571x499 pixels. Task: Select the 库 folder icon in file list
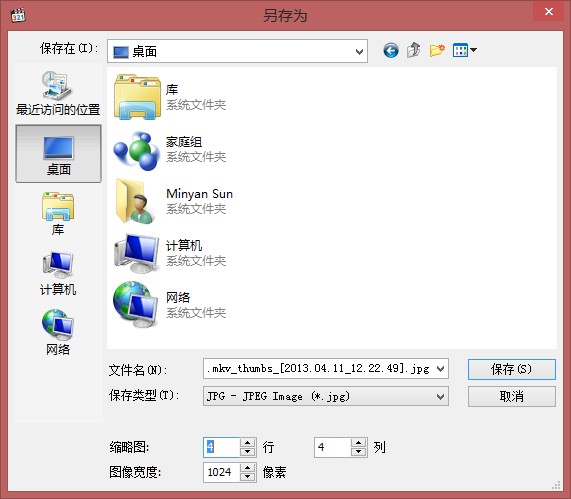pyautogui.click(x=137, y=97)
